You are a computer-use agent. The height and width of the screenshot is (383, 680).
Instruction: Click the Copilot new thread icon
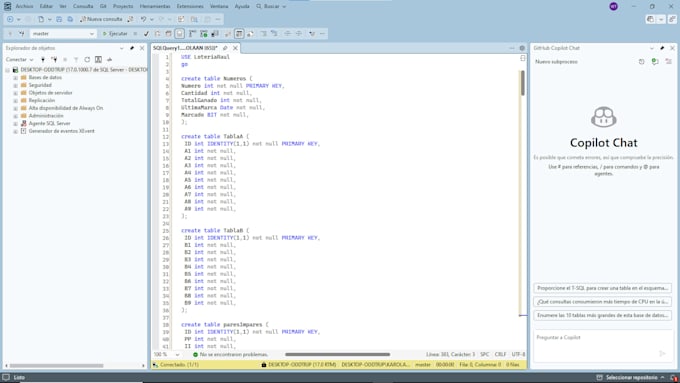[655, 62]
